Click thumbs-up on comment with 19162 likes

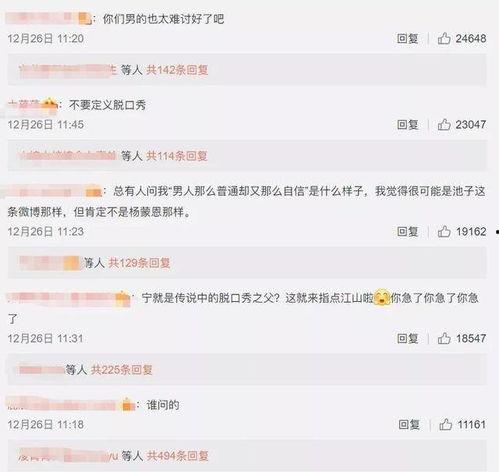click(x=444, y=231)
